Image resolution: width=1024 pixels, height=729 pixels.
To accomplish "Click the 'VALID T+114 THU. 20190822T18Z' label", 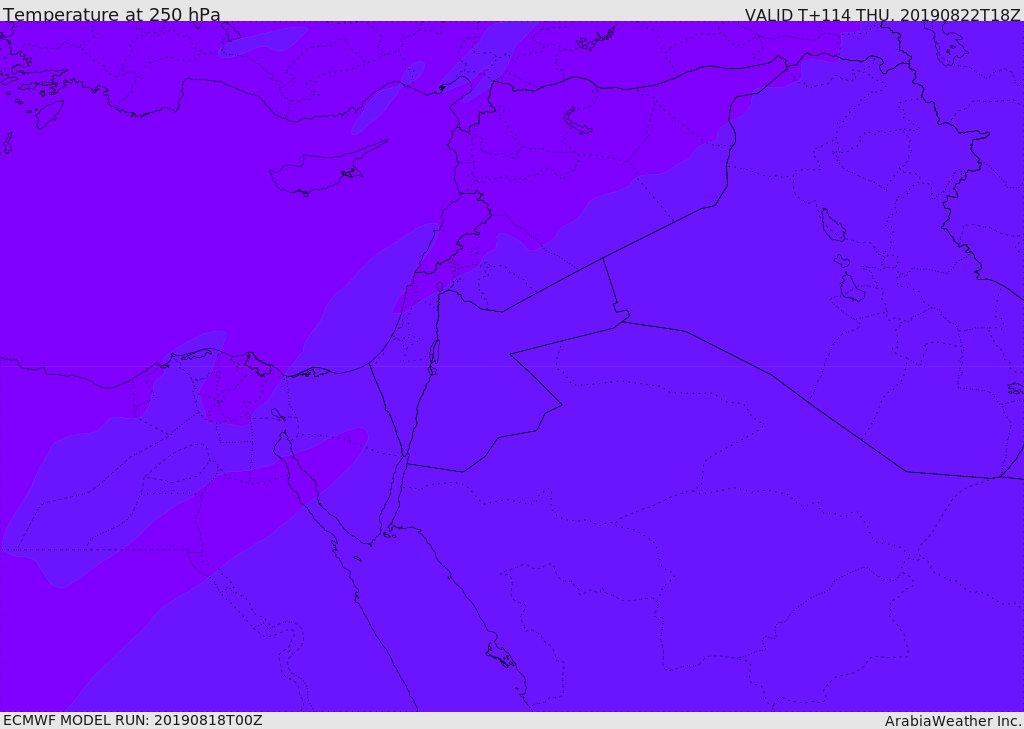I will coord(882,14).
